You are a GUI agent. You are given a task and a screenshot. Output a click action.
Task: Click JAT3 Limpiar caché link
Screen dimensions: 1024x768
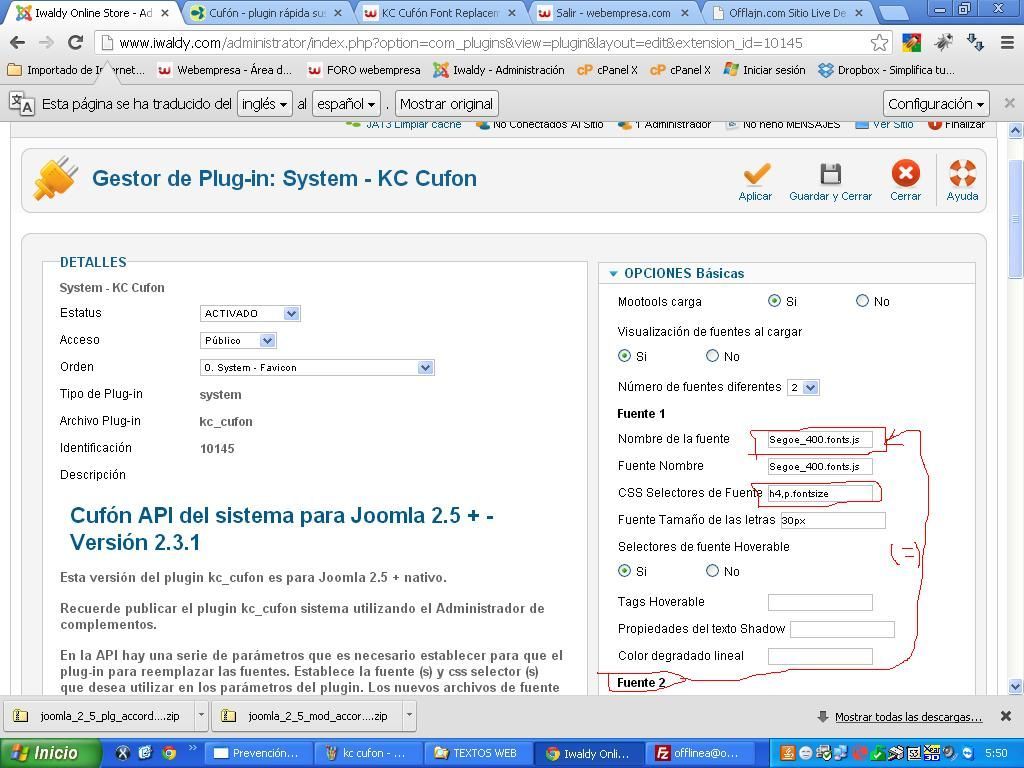405,124
